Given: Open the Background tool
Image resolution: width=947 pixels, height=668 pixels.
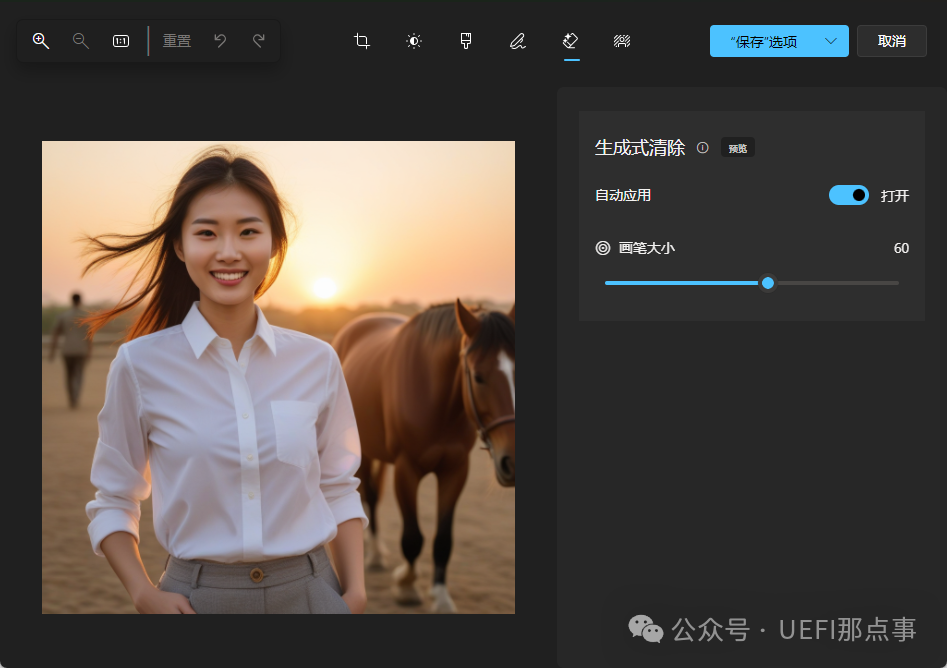Looking at the screenshot, I should [x=622, y=41].
